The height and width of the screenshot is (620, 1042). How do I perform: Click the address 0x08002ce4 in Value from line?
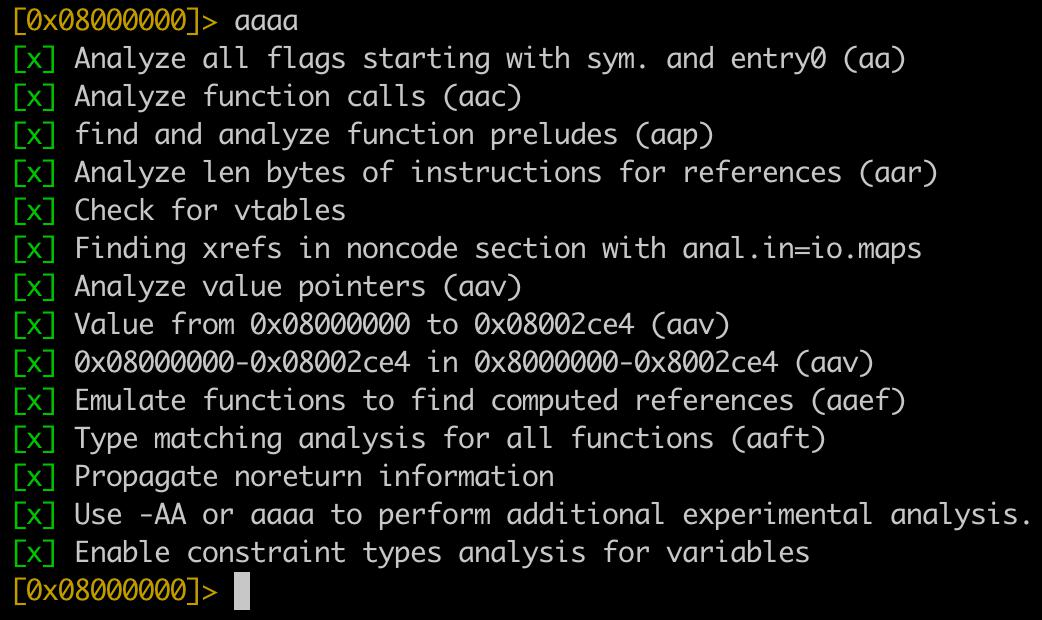554,325
